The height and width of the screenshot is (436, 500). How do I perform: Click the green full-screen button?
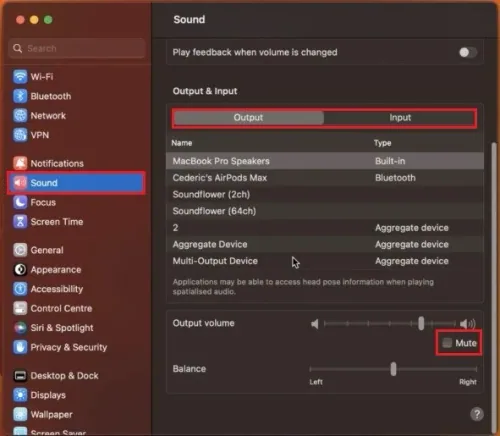click(x=48, y=20)
